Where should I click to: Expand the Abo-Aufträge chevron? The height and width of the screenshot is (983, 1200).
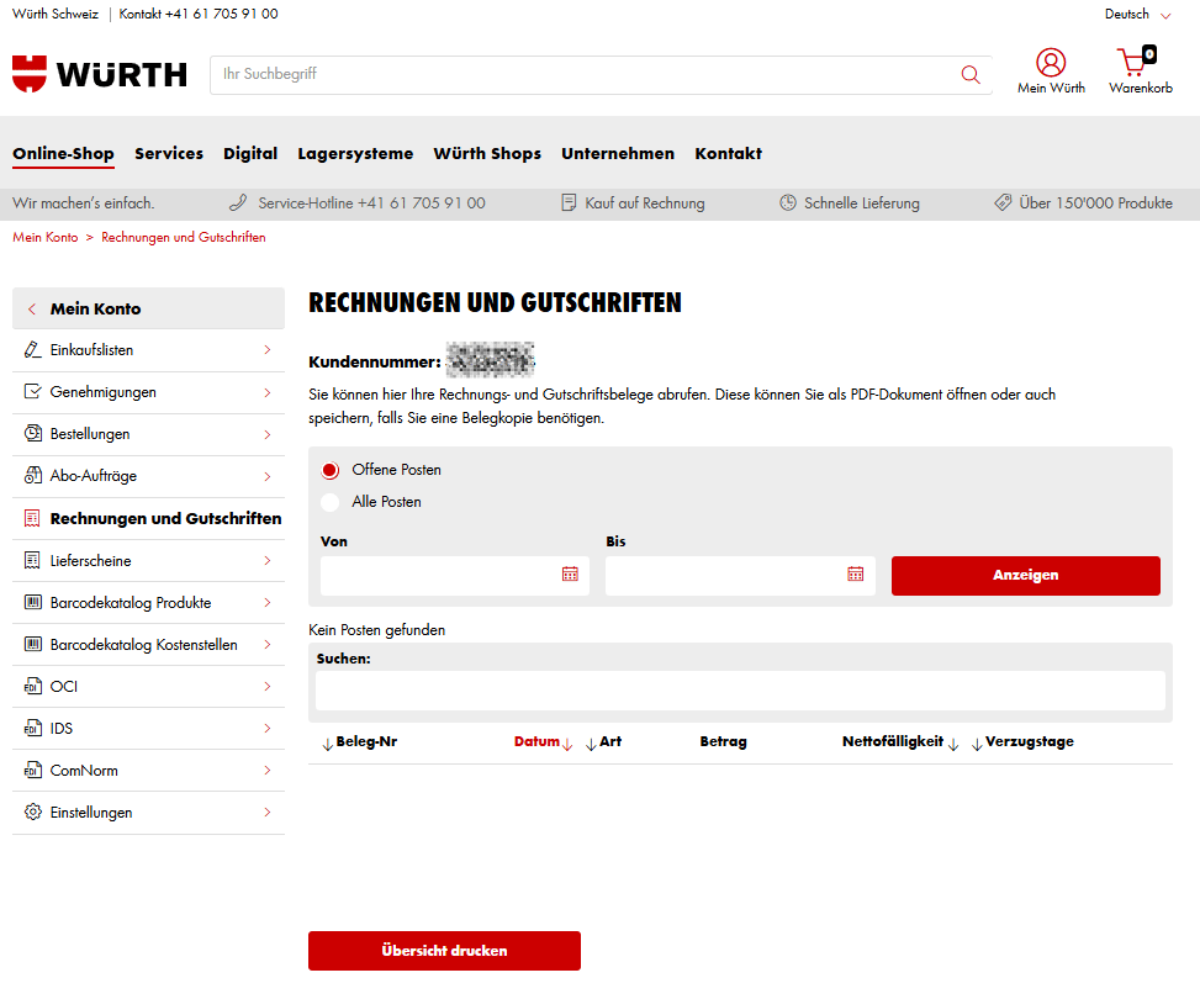click(267, 476)
